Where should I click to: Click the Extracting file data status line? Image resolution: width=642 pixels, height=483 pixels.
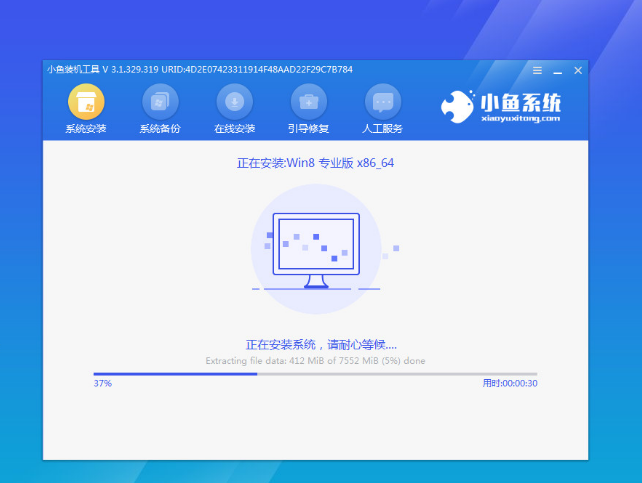[x=315, y=361]
